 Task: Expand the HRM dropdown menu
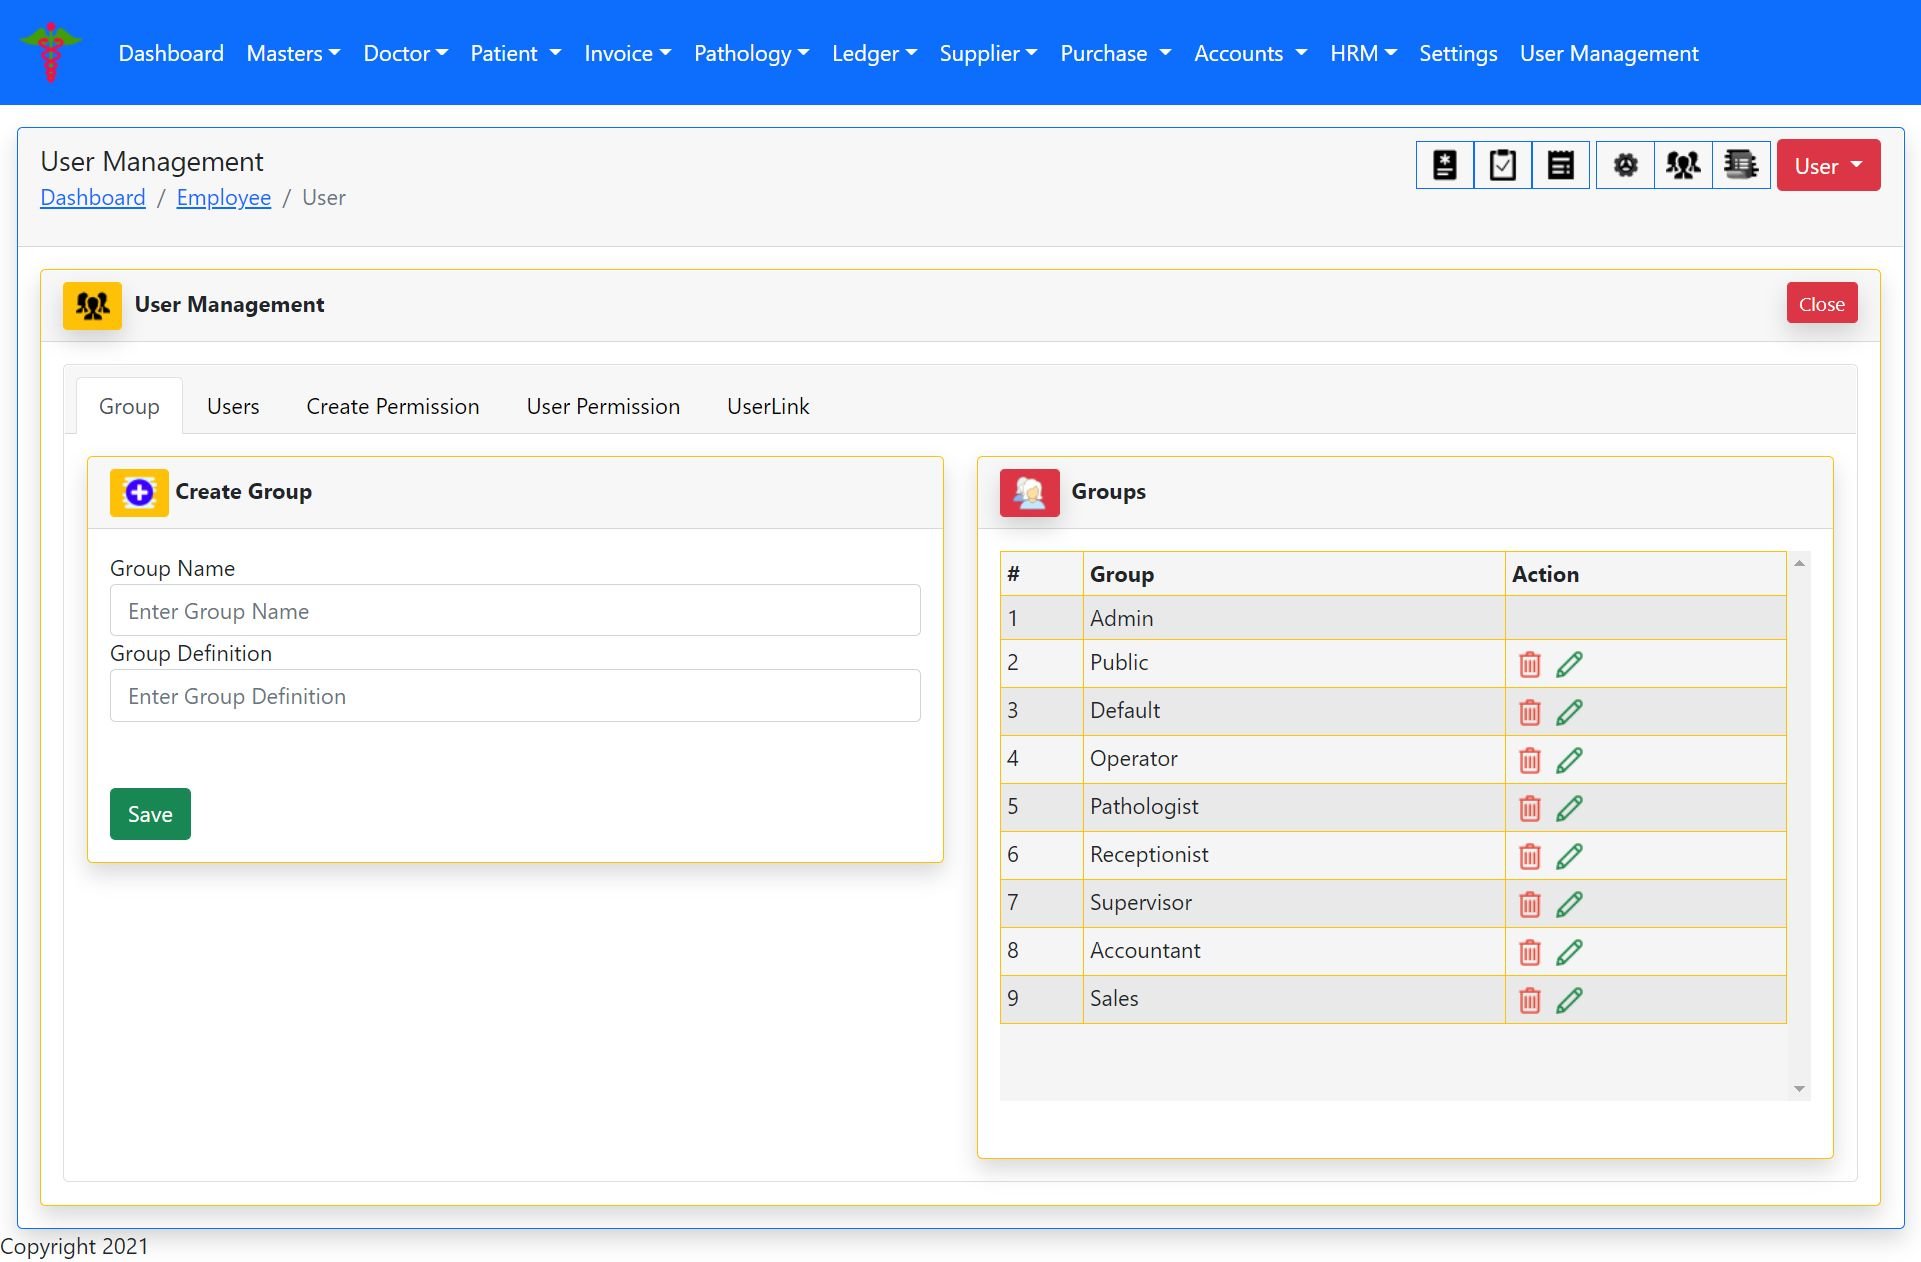[x=1362, y=54]
